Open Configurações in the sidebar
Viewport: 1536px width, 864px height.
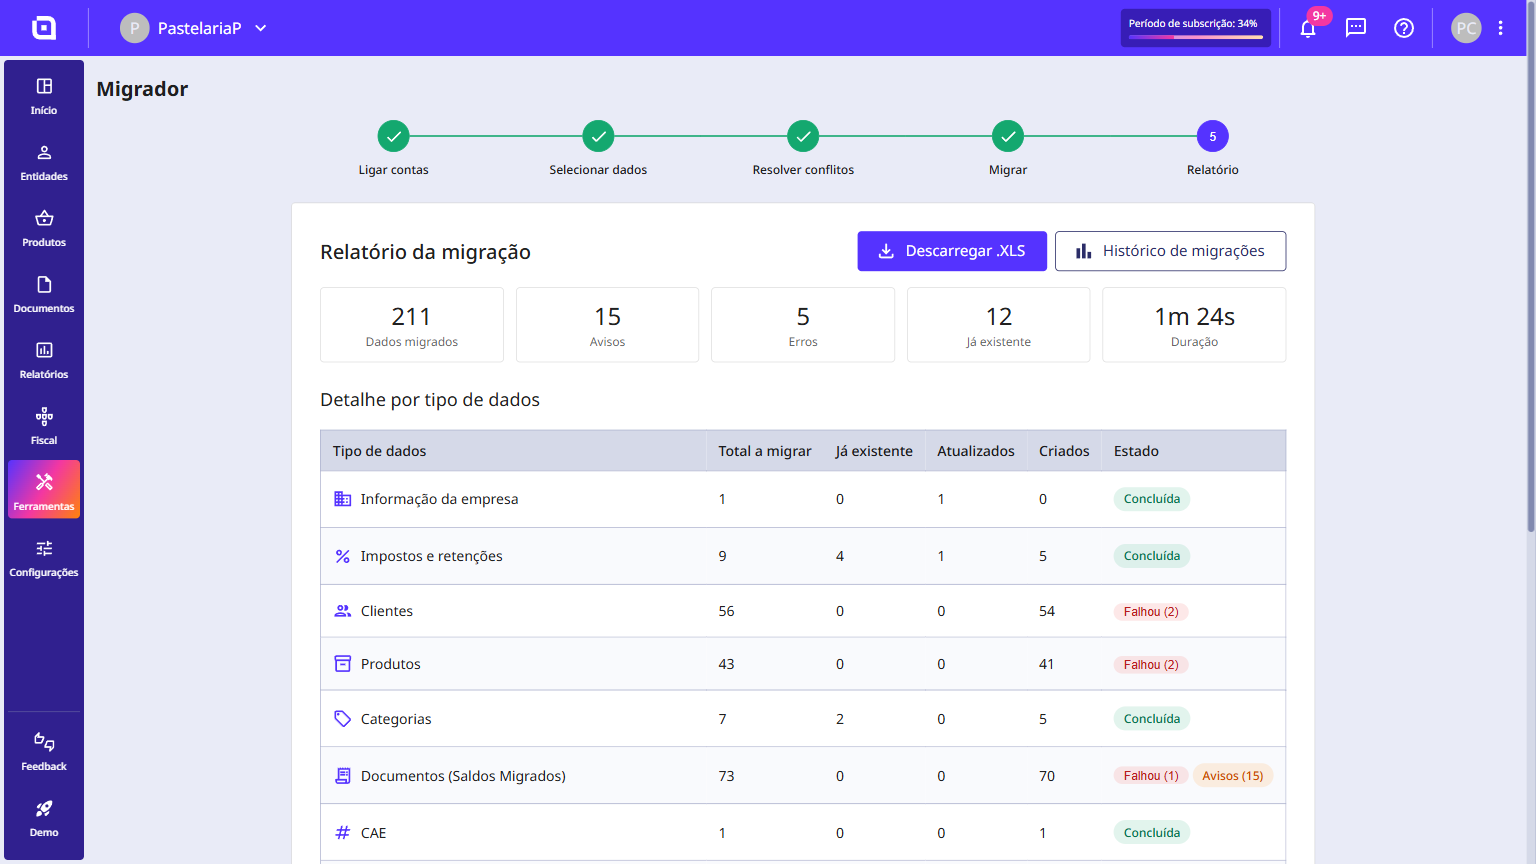(x=44, y=559)
